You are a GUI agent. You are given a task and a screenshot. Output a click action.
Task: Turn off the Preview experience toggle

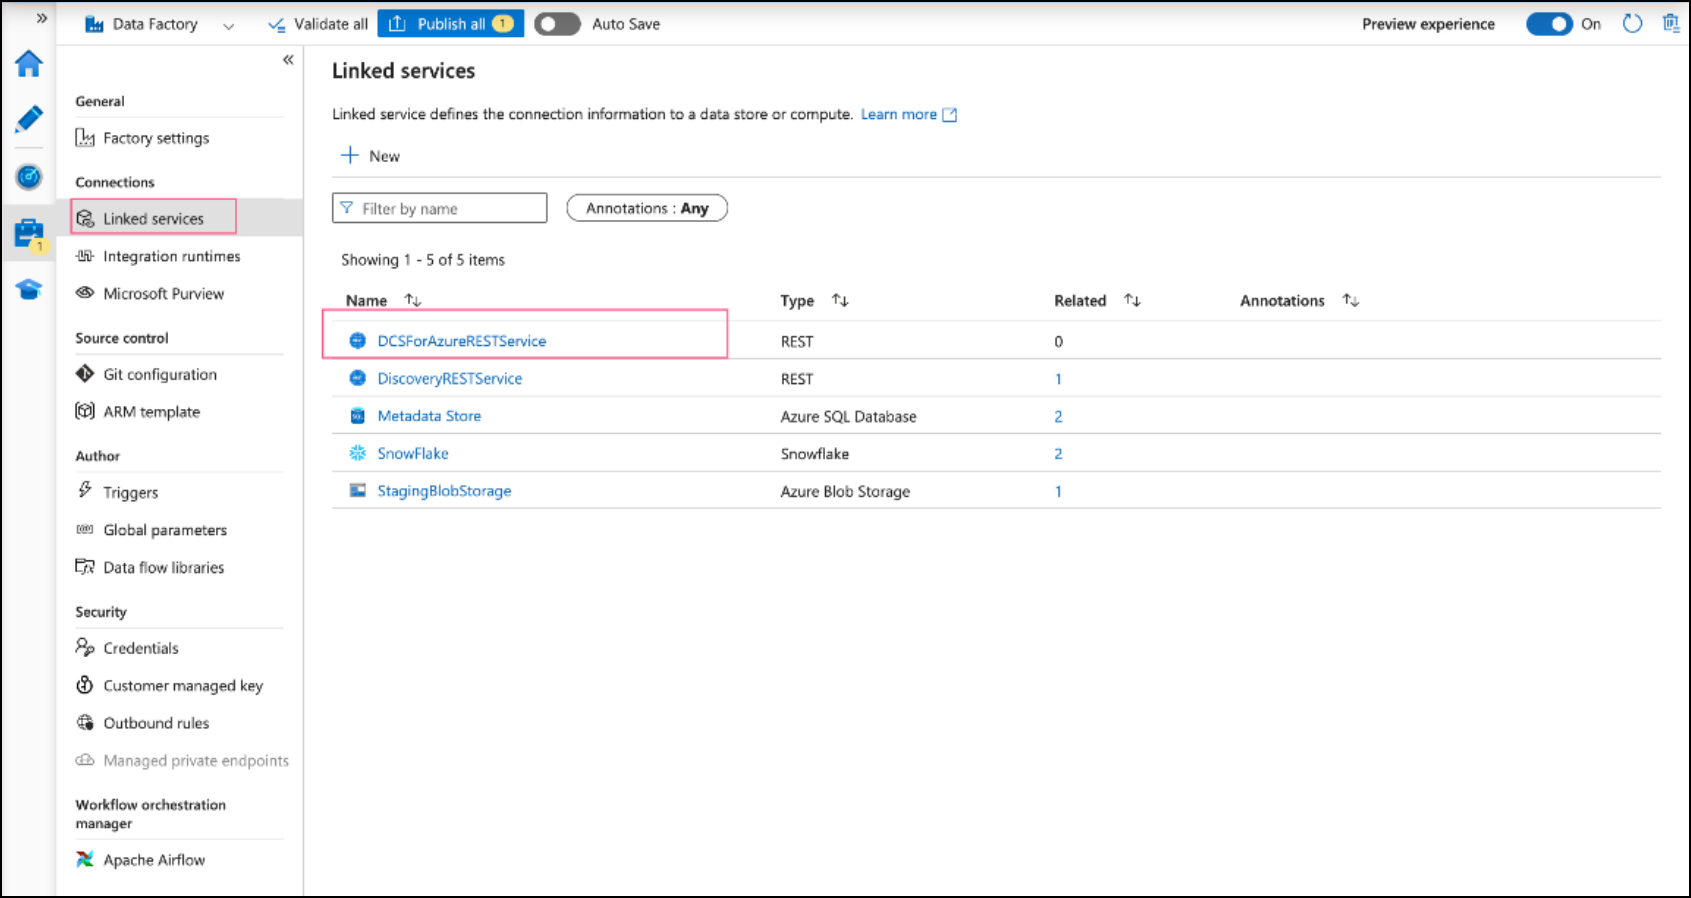tap(1549, 24)
